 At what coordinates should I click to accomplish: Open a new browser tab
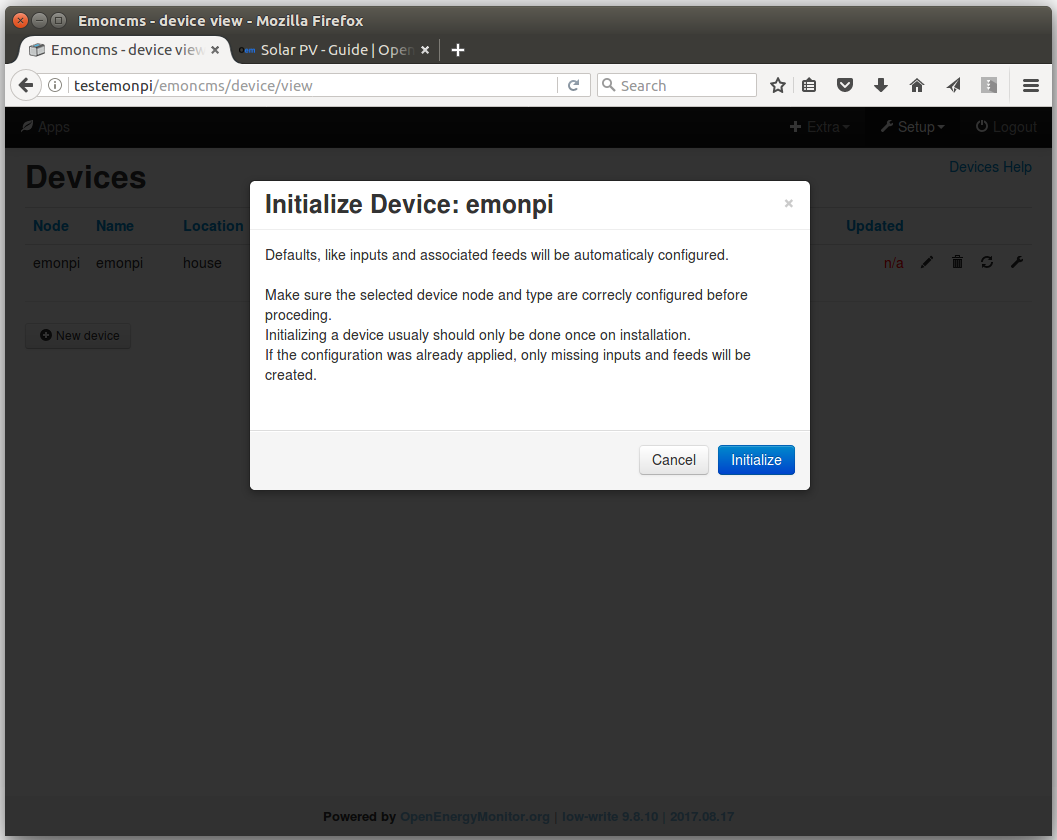pos(458,50)
